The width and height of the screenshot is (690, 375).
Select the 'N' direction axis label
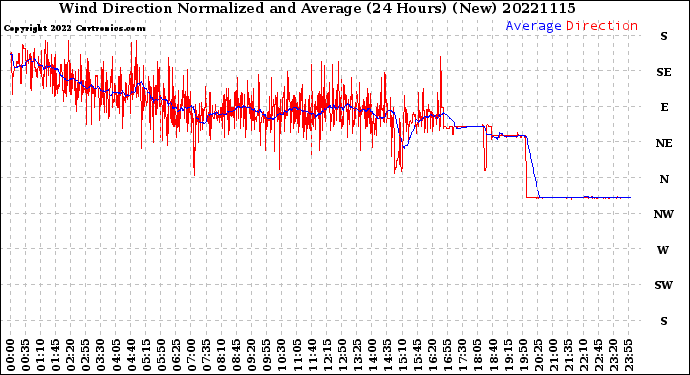click(664, 179)
